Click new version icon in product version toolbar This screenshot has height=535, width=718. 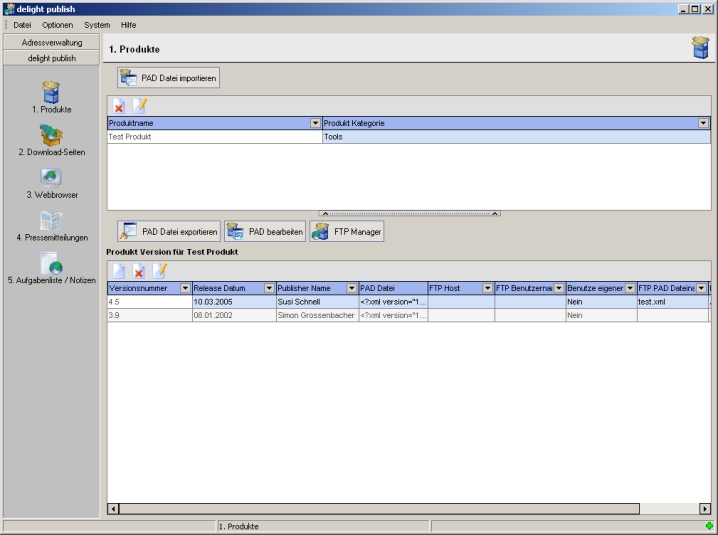pyautogui.click(x=119, y=271)
